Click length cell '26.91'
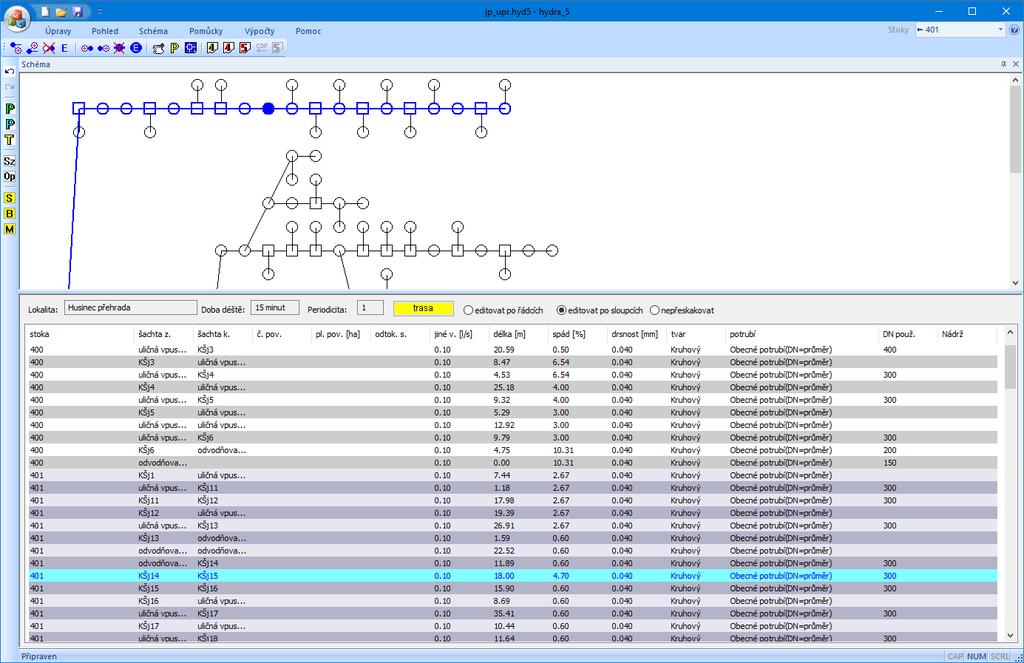 tap(504, 525)
